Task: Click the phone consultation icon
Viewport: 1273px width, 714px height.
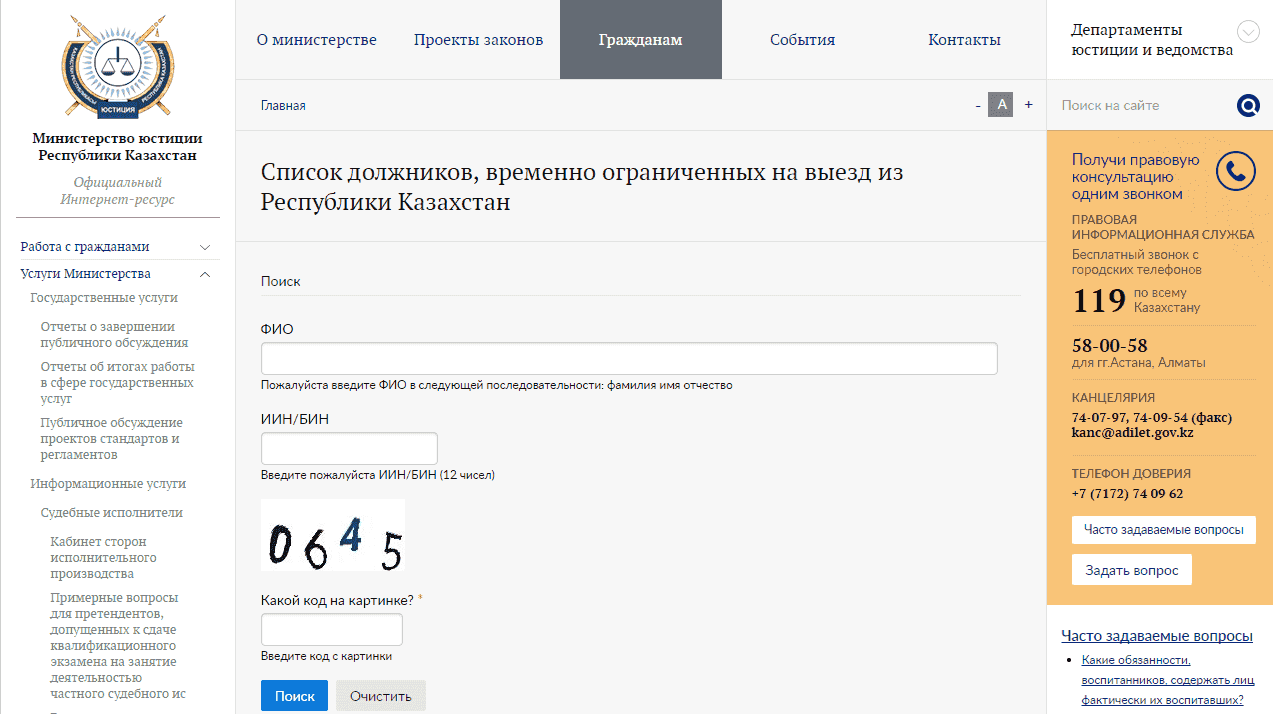Action: click(1235, 171)
